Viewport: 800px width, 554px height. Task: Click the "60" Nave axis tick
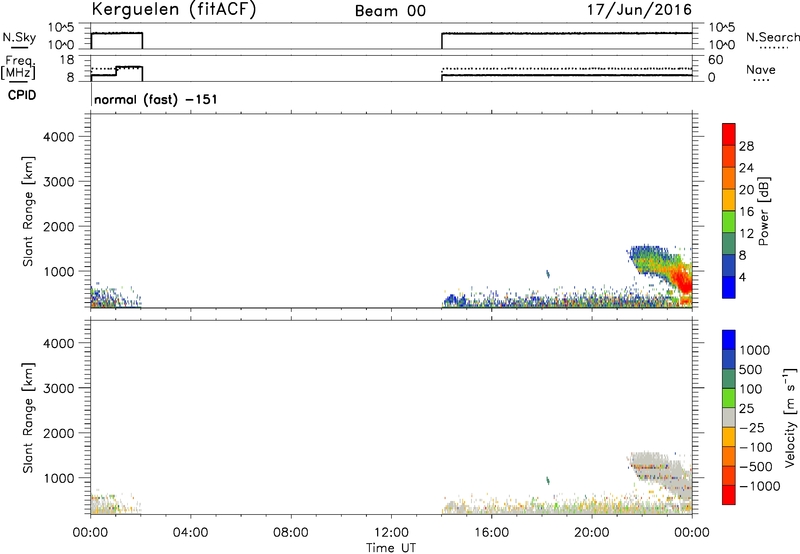pyautogui.click(x=715, y=60)
